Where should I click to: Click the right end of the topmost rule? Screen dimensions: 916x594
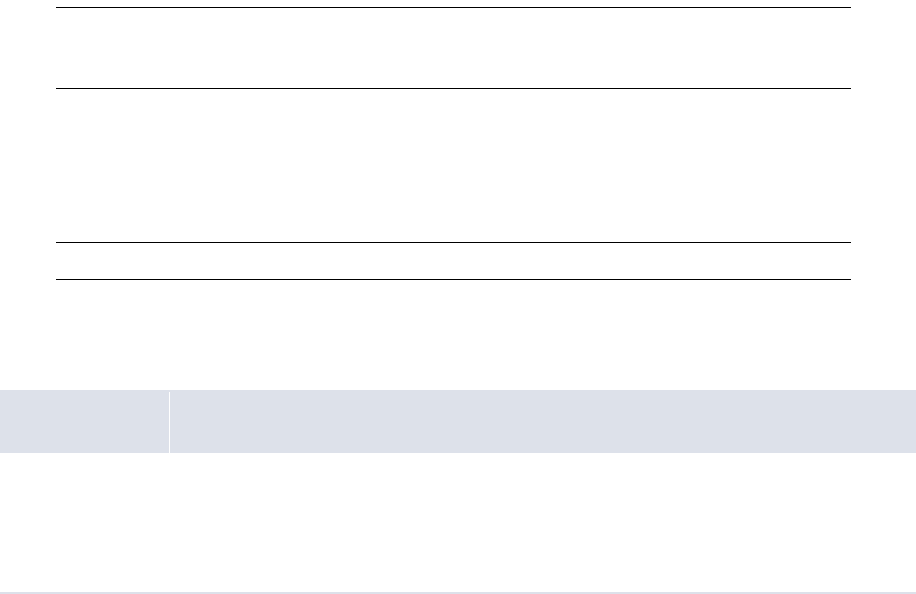[x=847, y=8]
